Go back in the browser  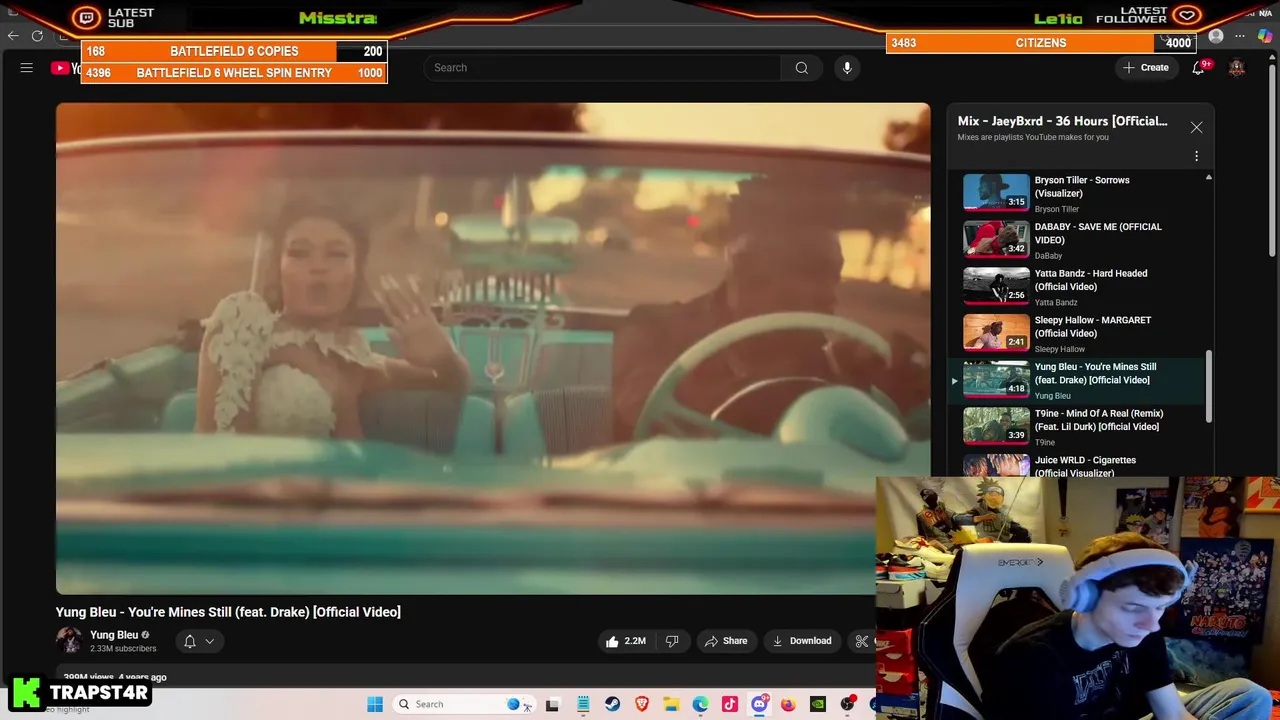click(x=12, y=36)
